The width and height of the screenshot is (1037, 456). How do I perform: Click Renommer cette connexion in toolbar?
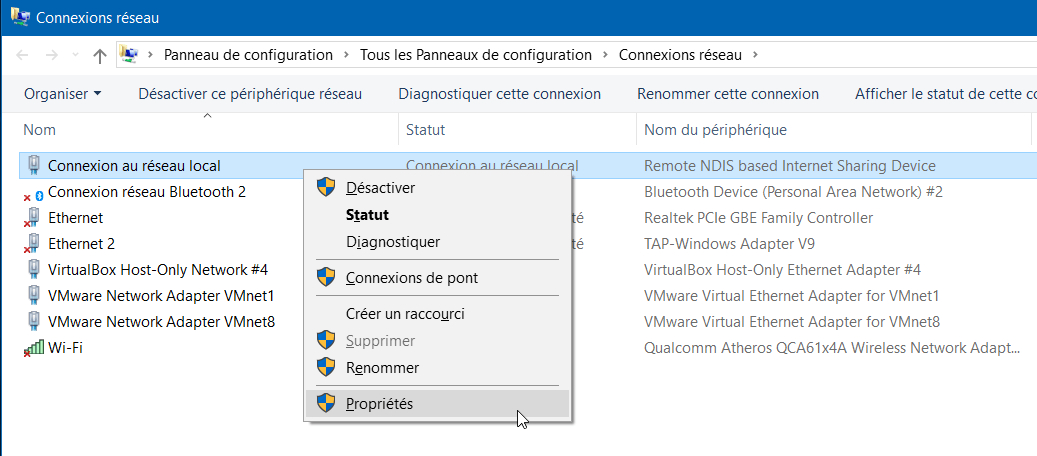click(728, 94)
